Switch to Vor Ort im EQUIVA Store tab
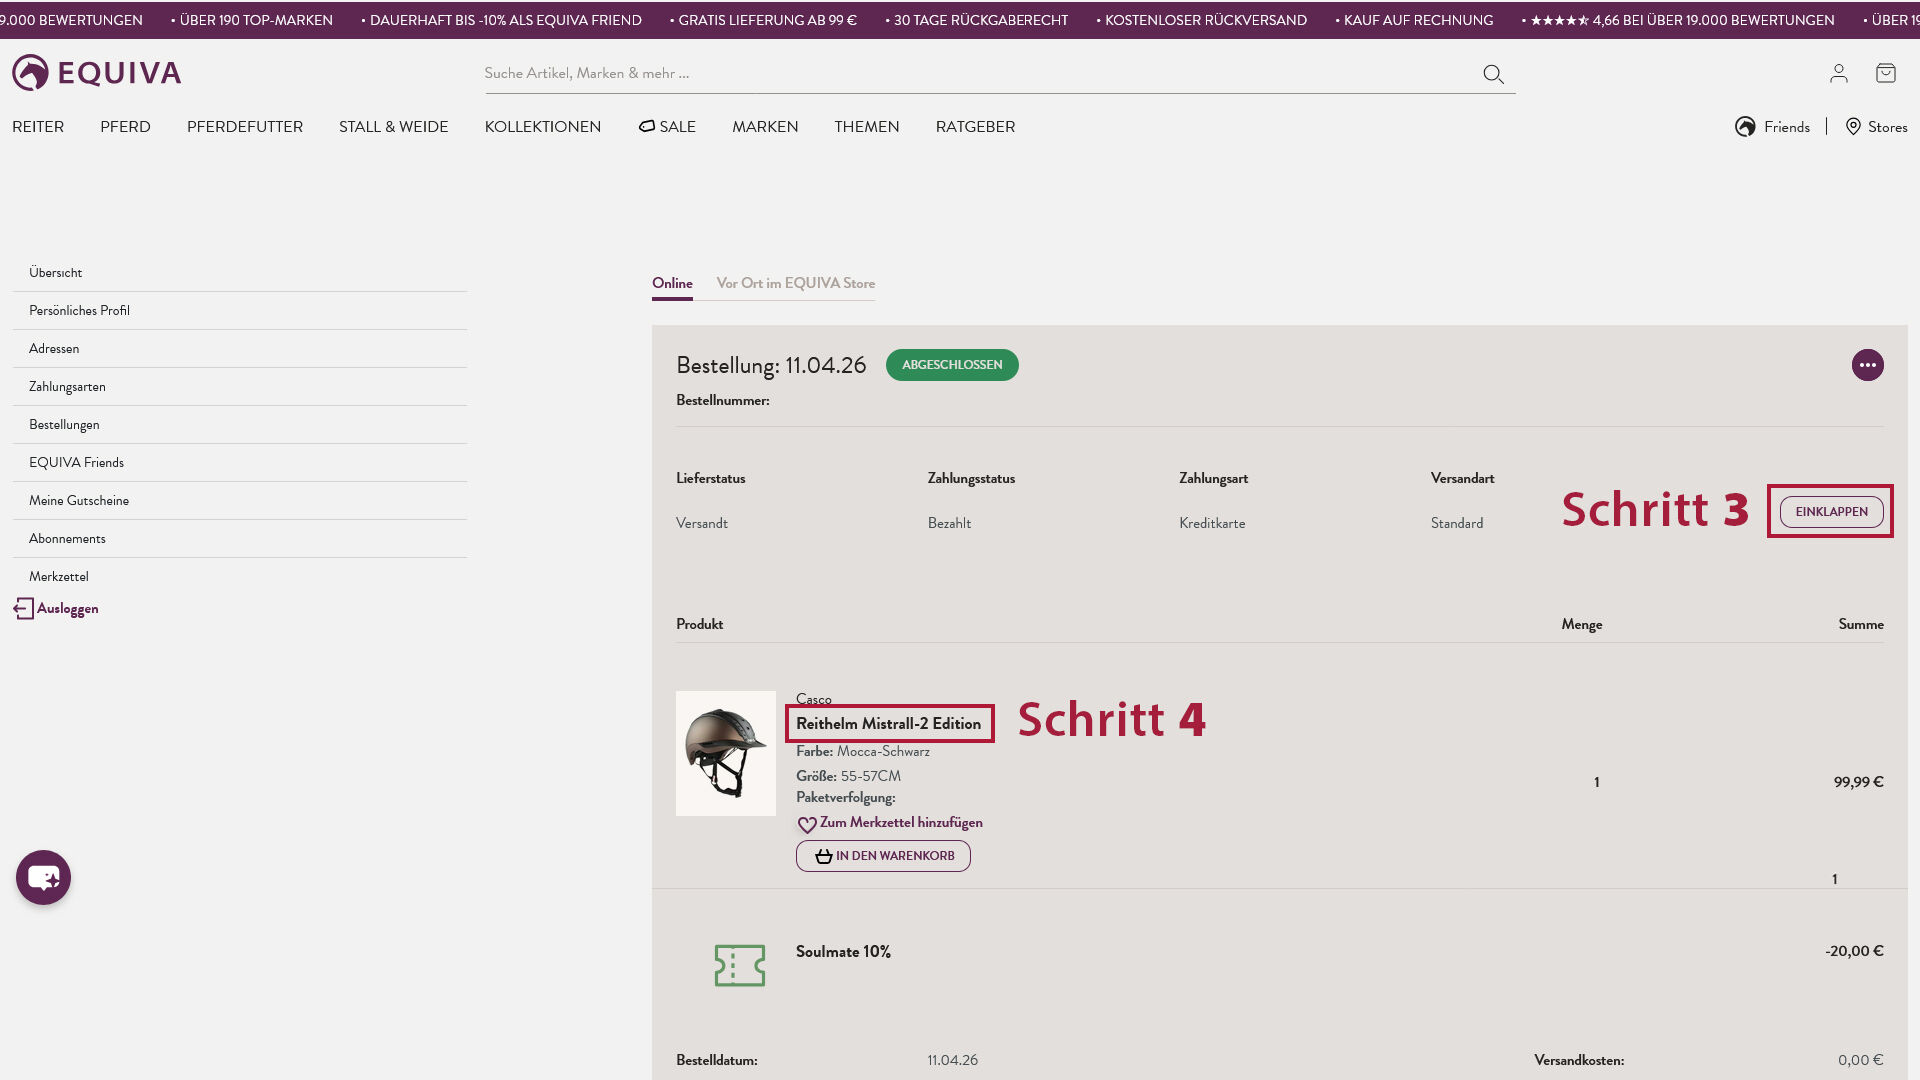The width and height of the screenshot is (1920, 1080). (x=796, y=284)
